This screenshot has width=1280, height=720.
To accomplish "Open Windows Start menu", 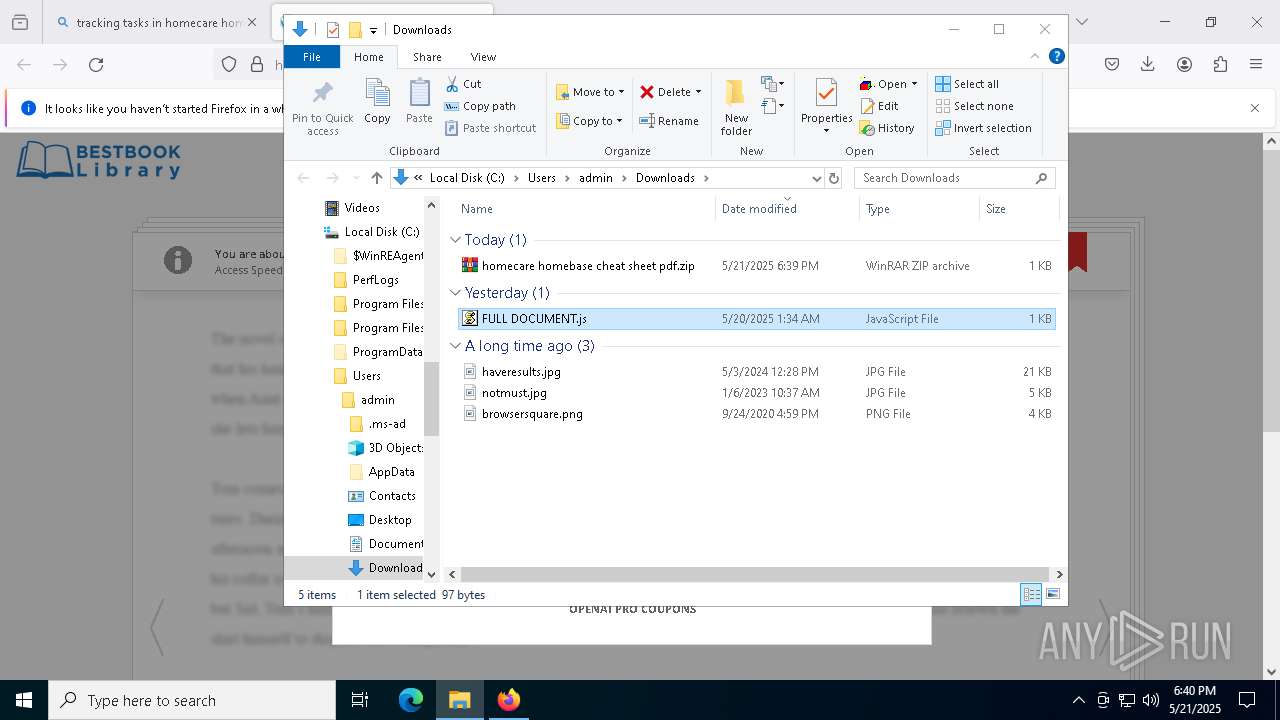I will (x=24, y=700).
